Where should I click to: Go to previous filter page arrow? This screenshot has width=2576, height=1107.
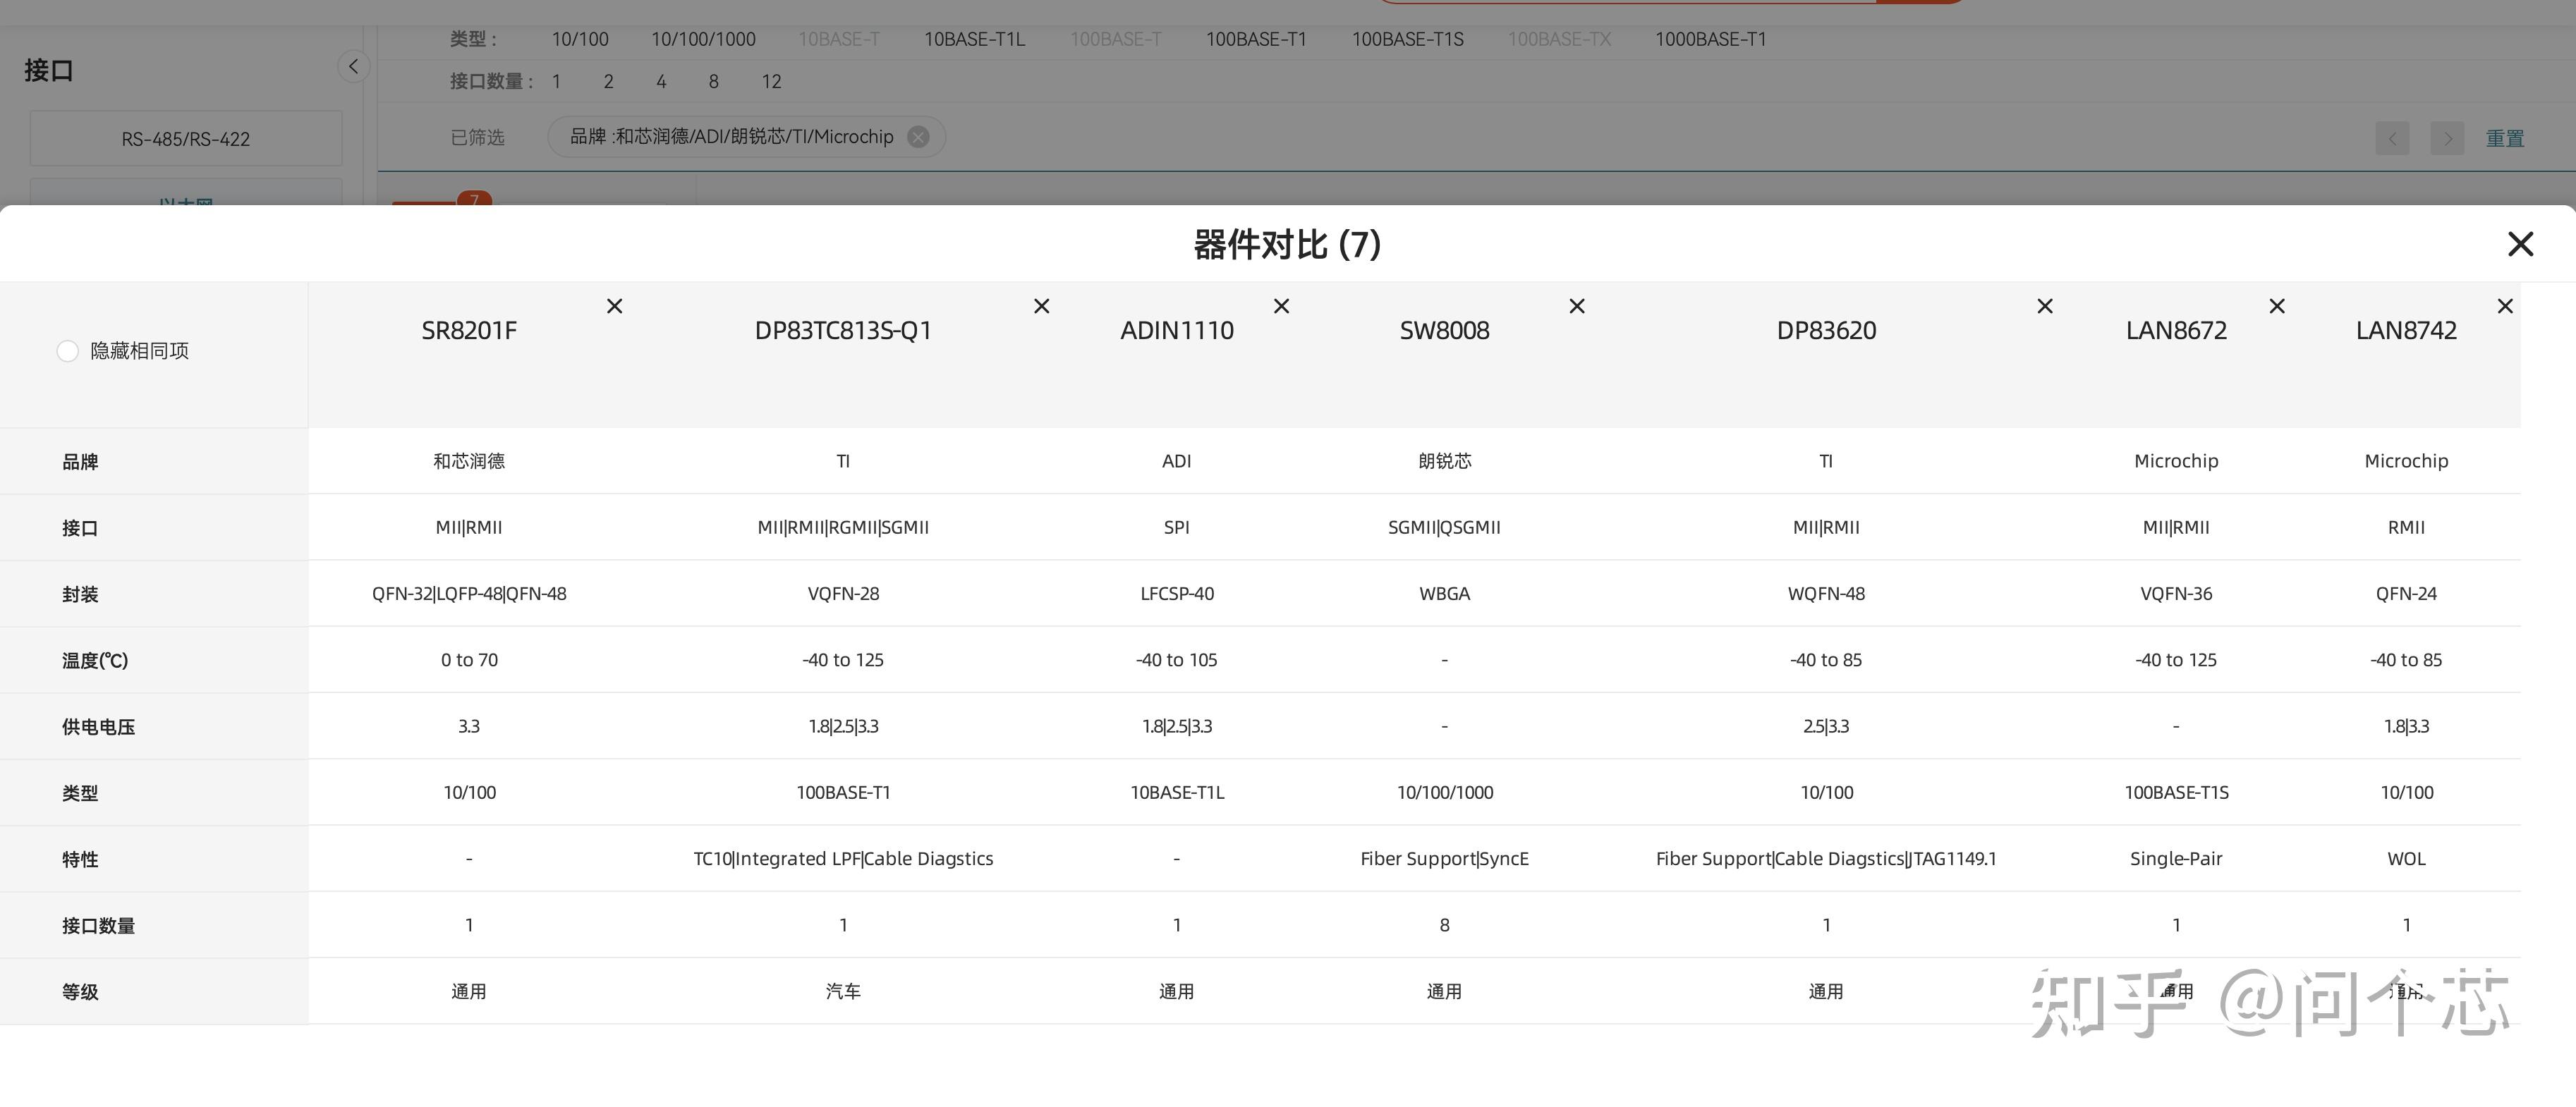pyautogui.click(x=2392, y=138)
